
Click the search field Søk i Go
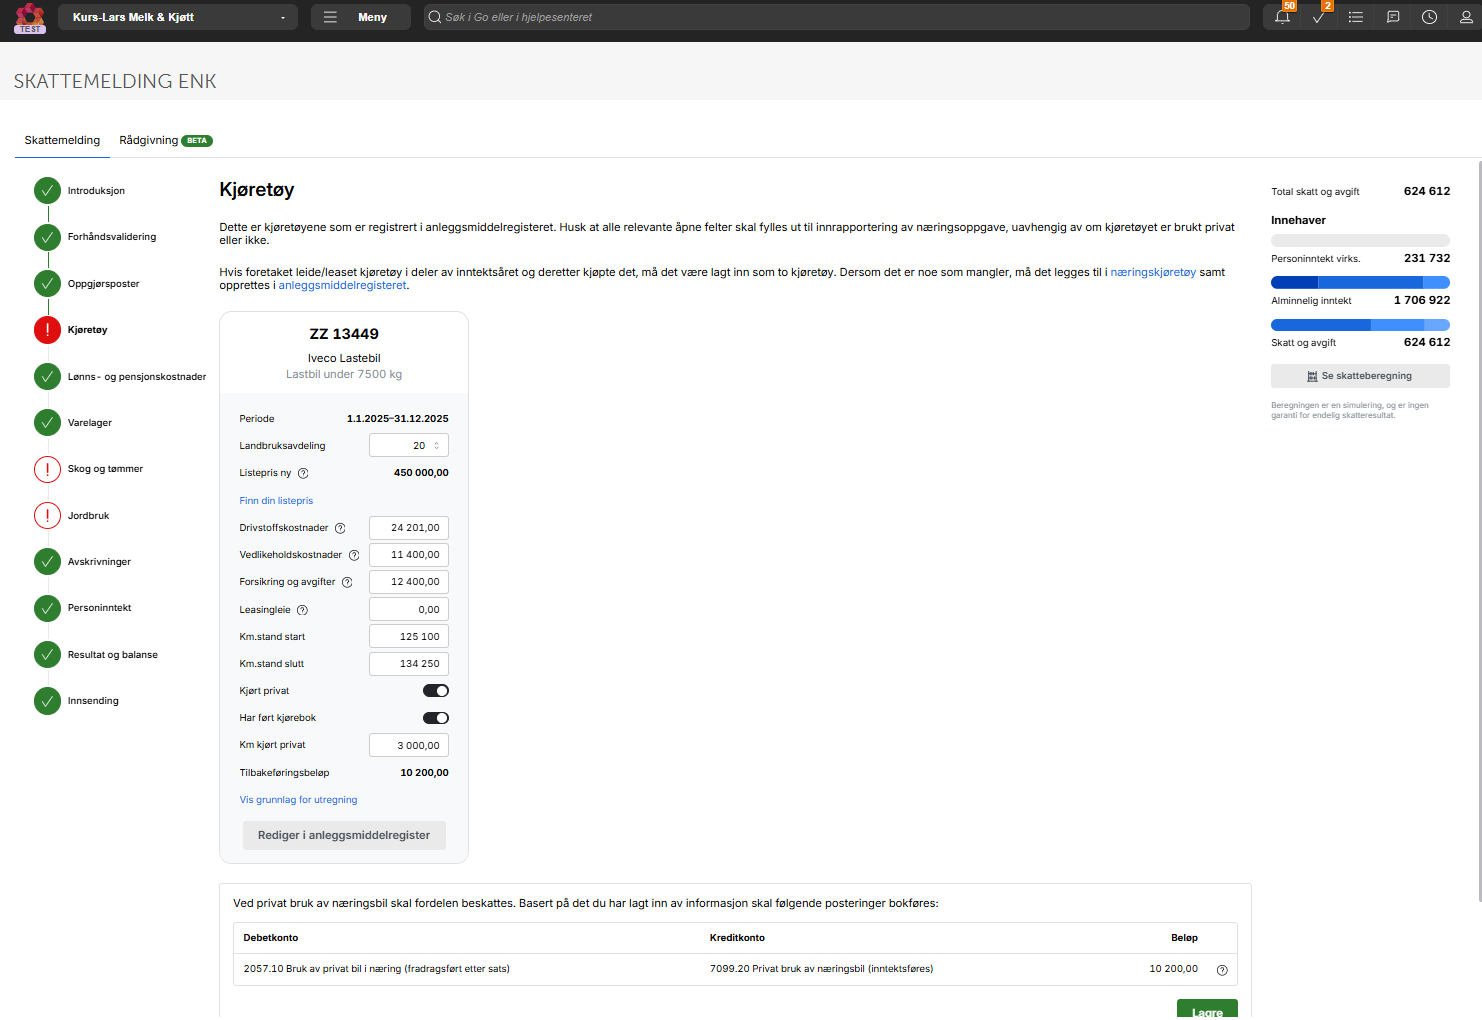[837, 17]
